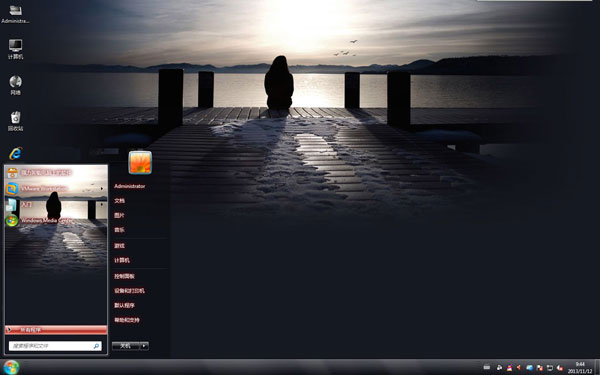Open 文档 (Documents) in Start menu
The image size is (600, 375).
click(x=119, y=201)
